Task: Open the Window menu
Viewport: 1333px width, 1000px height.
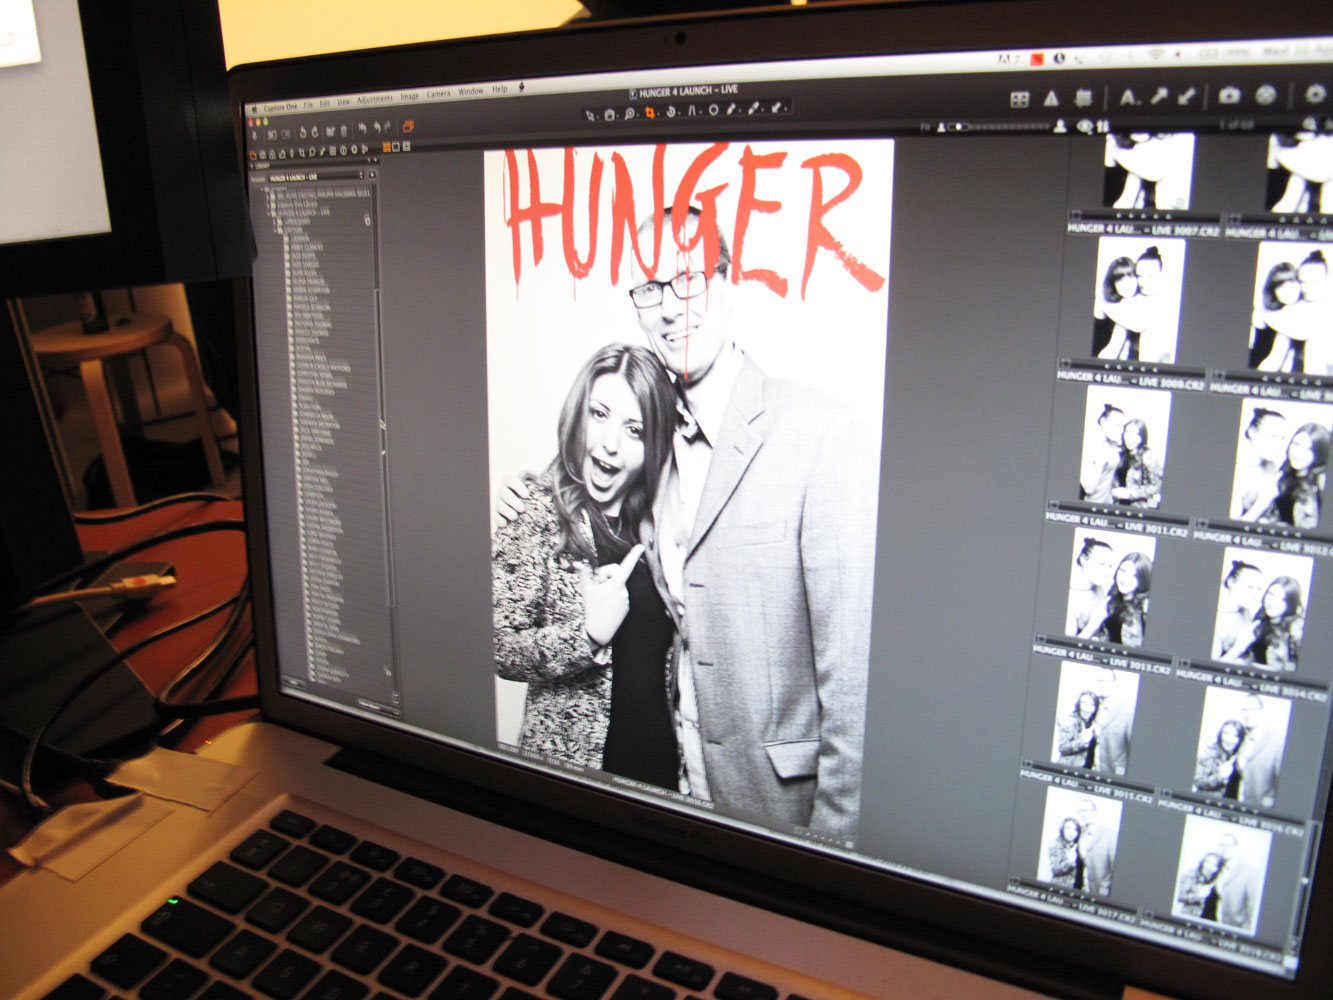Action: click(471, 91)
